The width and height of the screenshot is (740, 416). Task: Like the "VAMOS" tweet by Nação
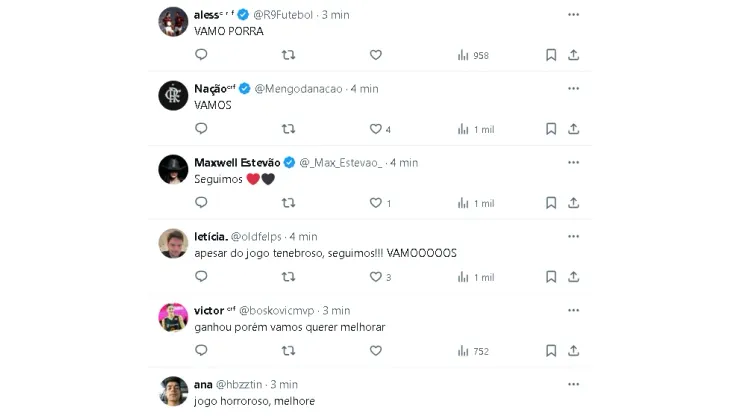pyautogui.click(x=376, y=129)
